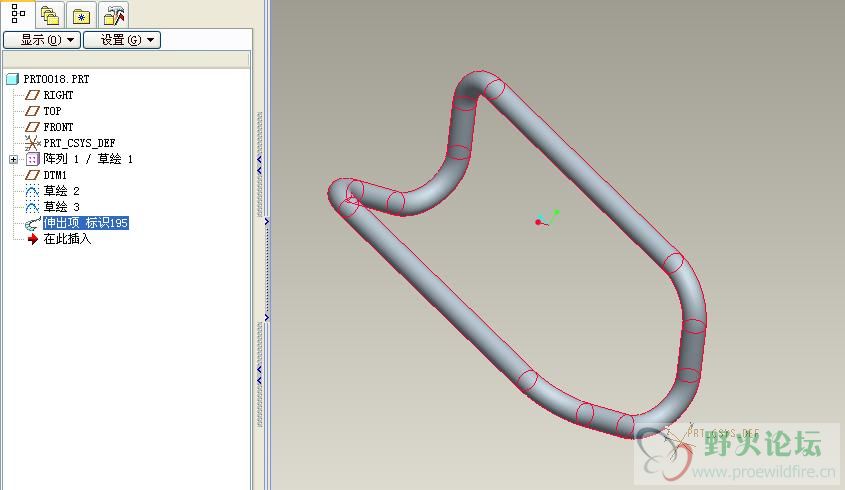Click the PRT0018.PRT part icon

12,79
